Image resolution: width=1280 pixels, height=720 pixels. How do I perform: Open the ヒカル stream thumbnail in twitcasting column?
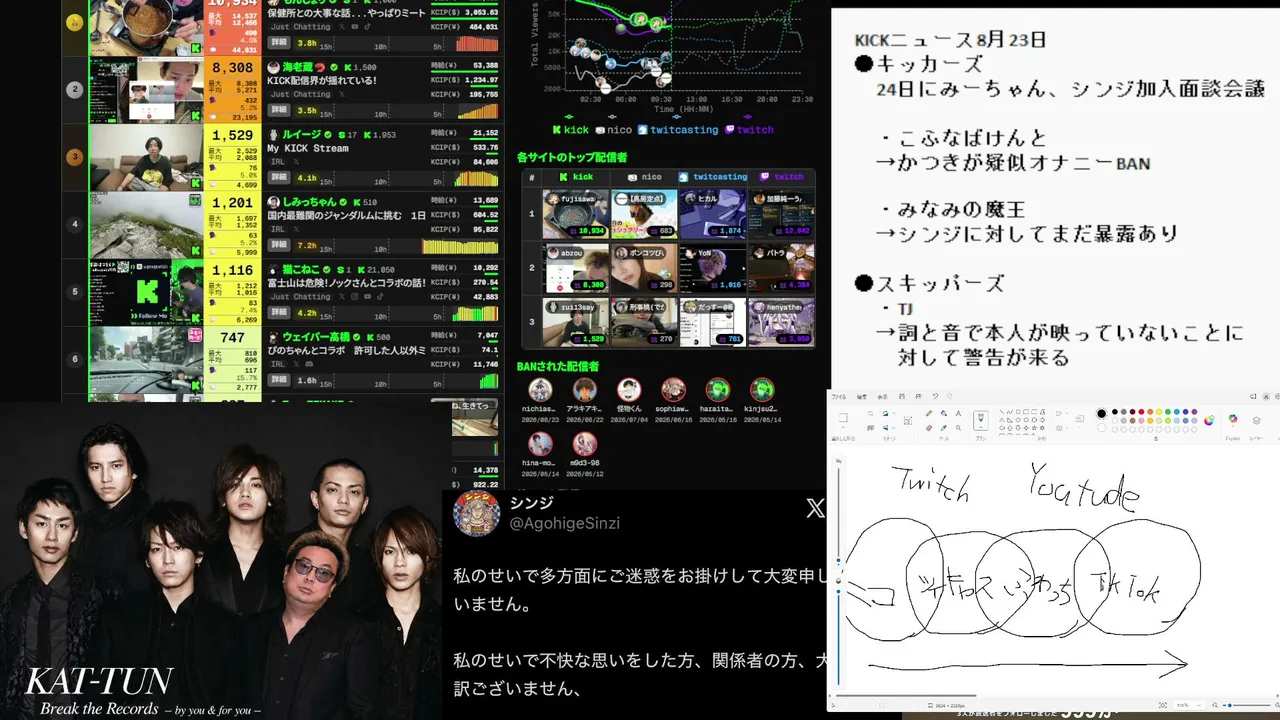point(712,214)
